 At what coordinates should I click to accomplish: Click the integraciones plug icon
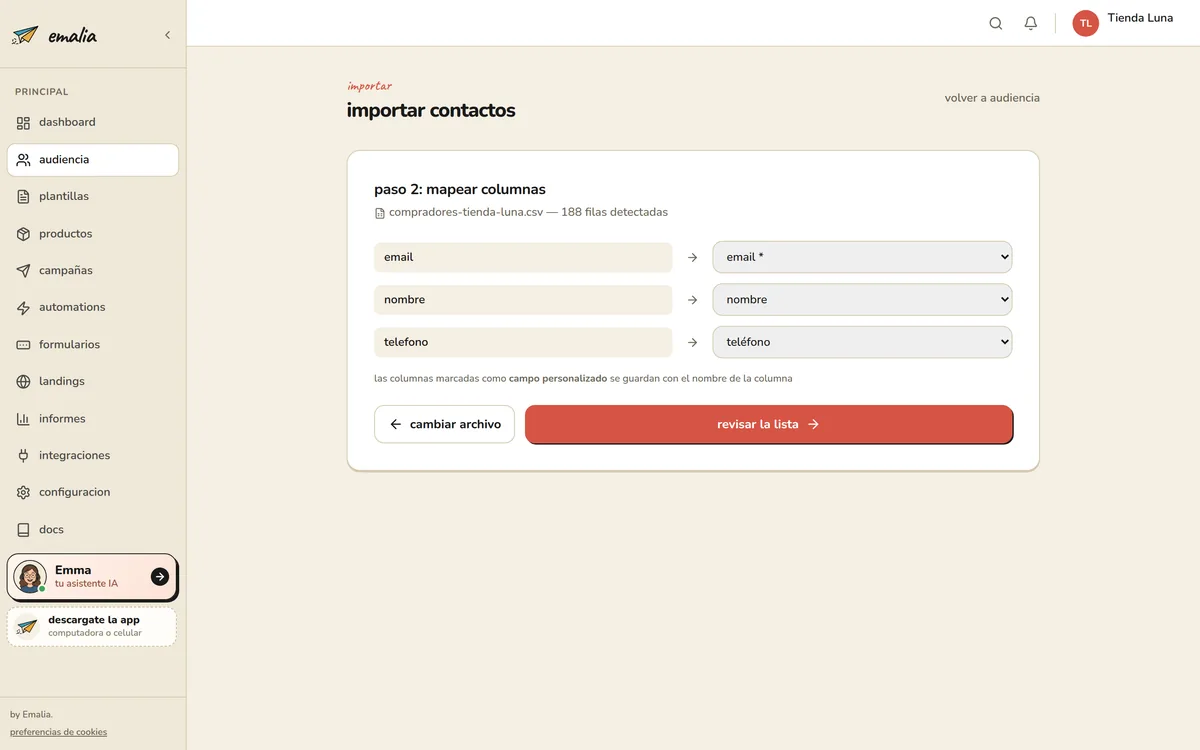(23, 456)
